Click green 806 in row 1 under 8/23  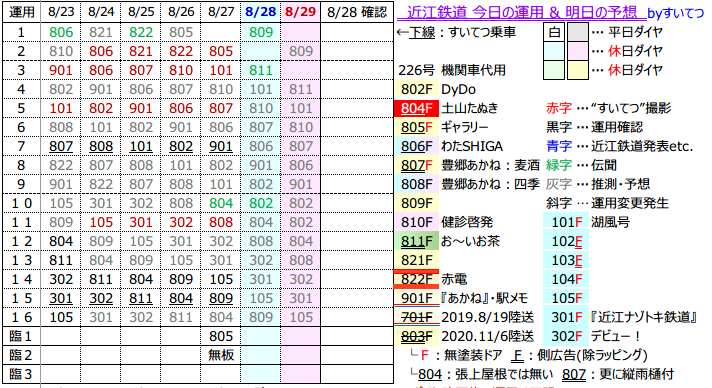coord(61,32)
